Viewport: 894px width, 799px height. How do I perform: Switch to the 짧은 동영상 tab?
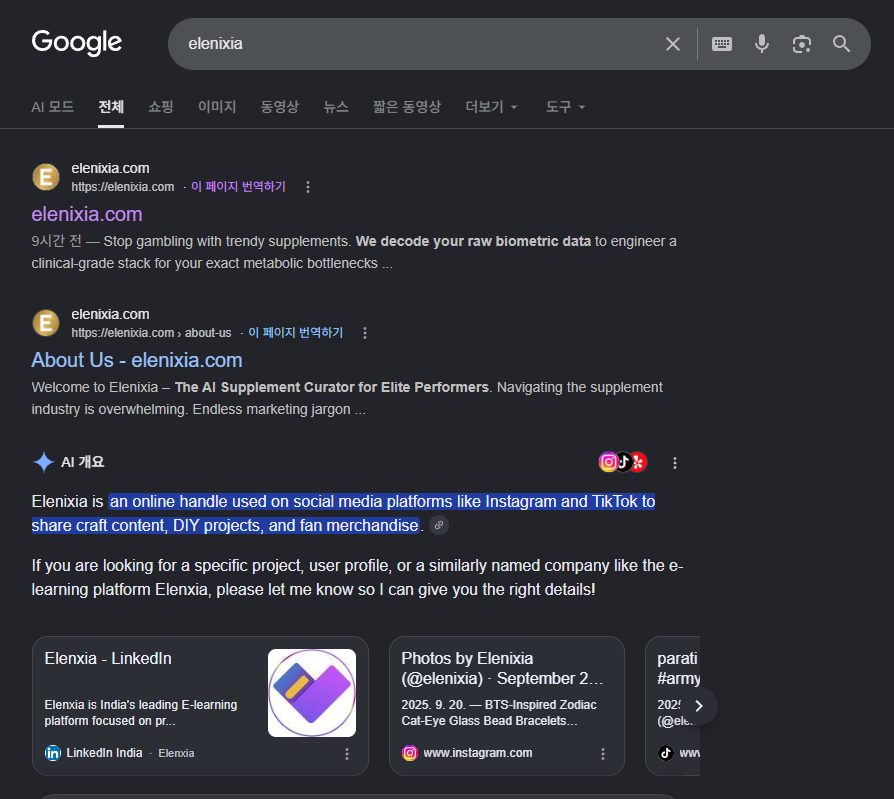tap(407, 107)
